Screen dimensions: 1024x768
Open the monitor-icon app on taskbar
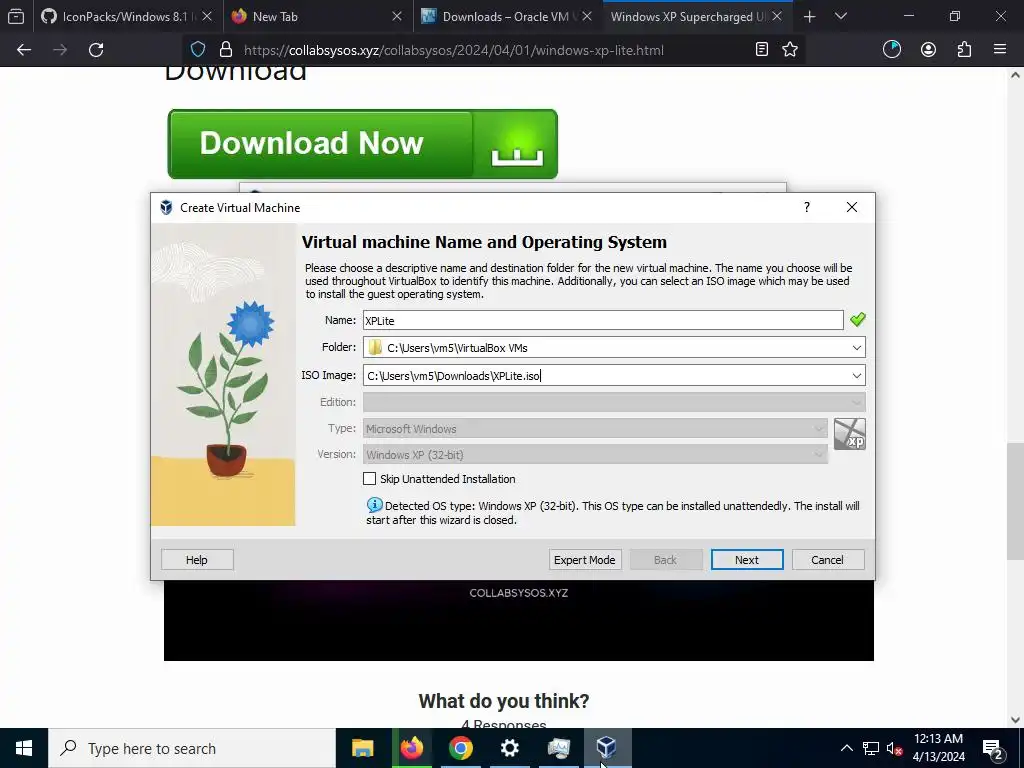coord(558,748)
